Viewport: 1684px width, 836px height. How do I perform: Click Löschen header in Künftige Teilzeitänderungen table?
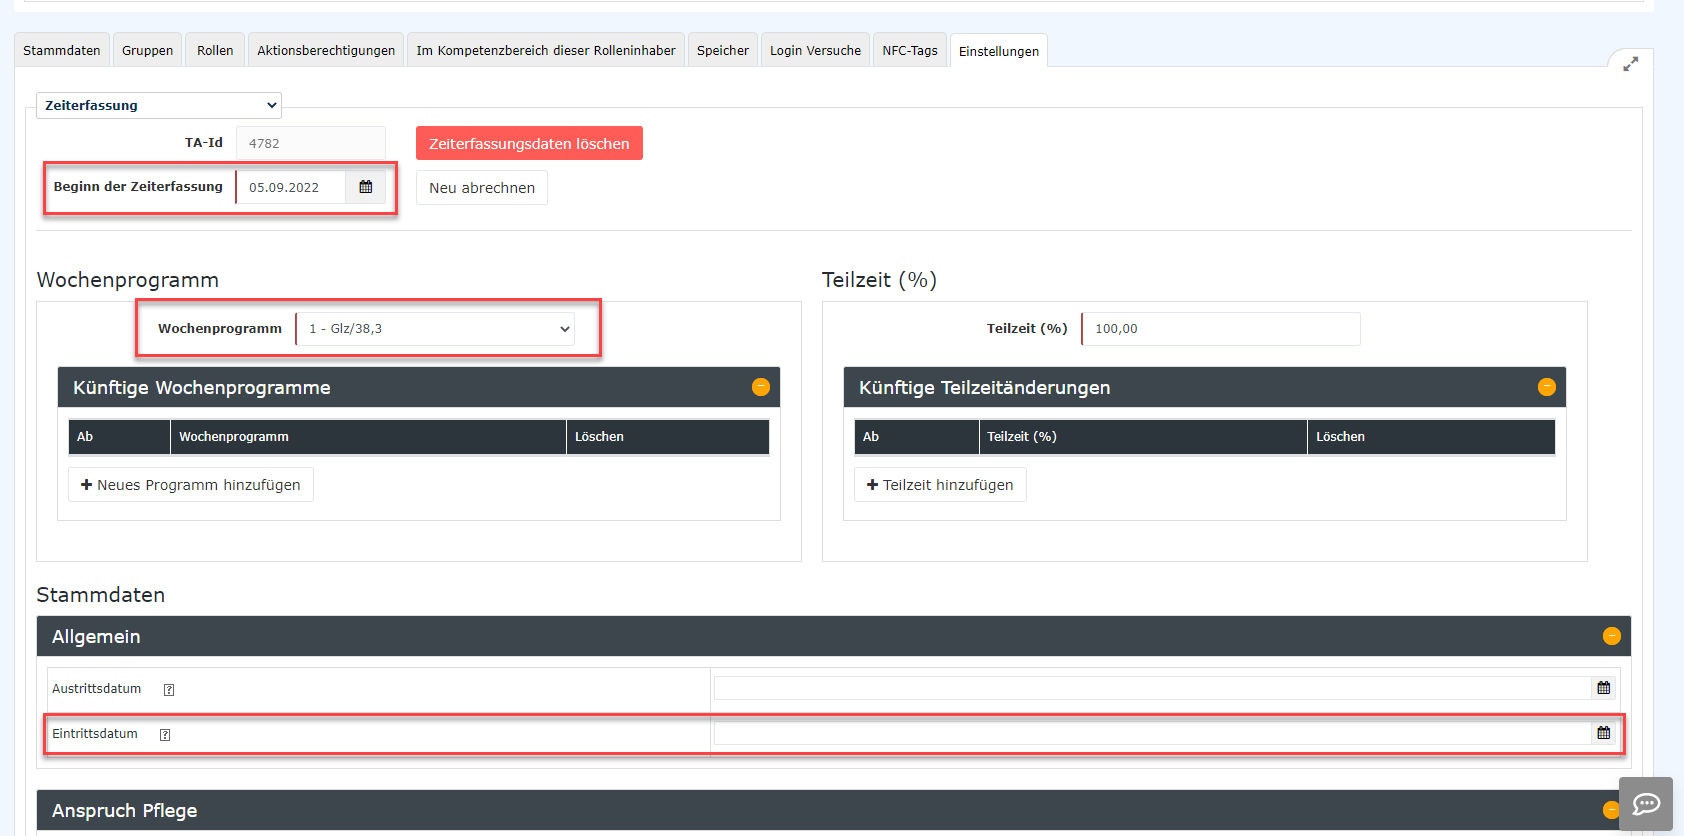pyautogui.click(x=1431, y=437)
